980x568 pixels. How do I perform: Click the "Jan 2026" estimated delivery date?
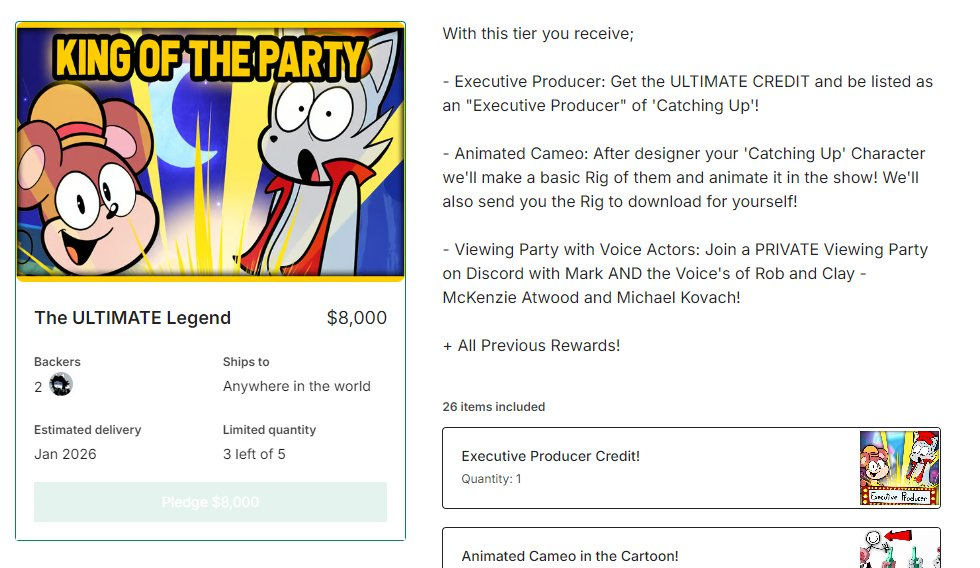tap(65, 454)
